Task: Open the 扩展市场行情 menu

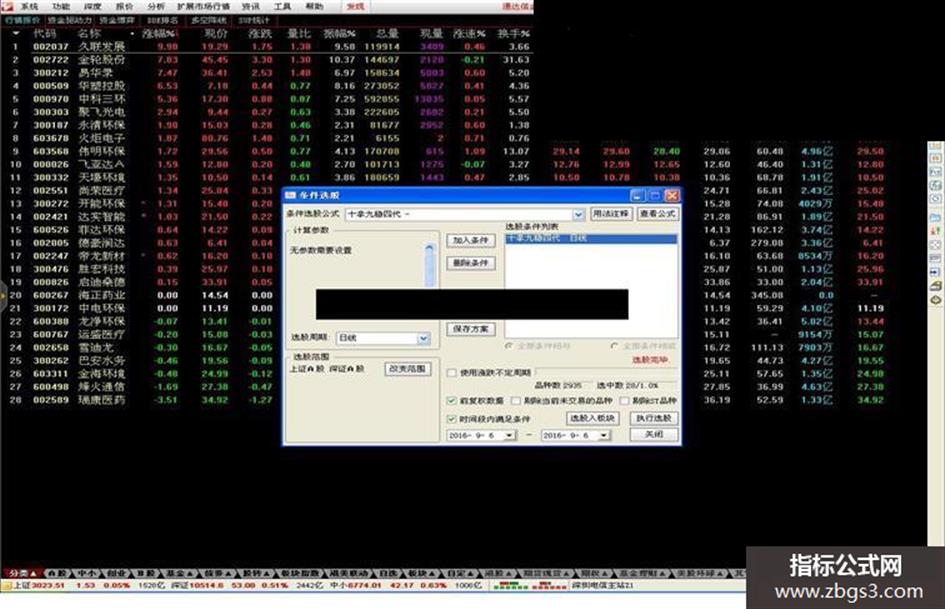Action: pyautogui.click(x=203, y=6)
